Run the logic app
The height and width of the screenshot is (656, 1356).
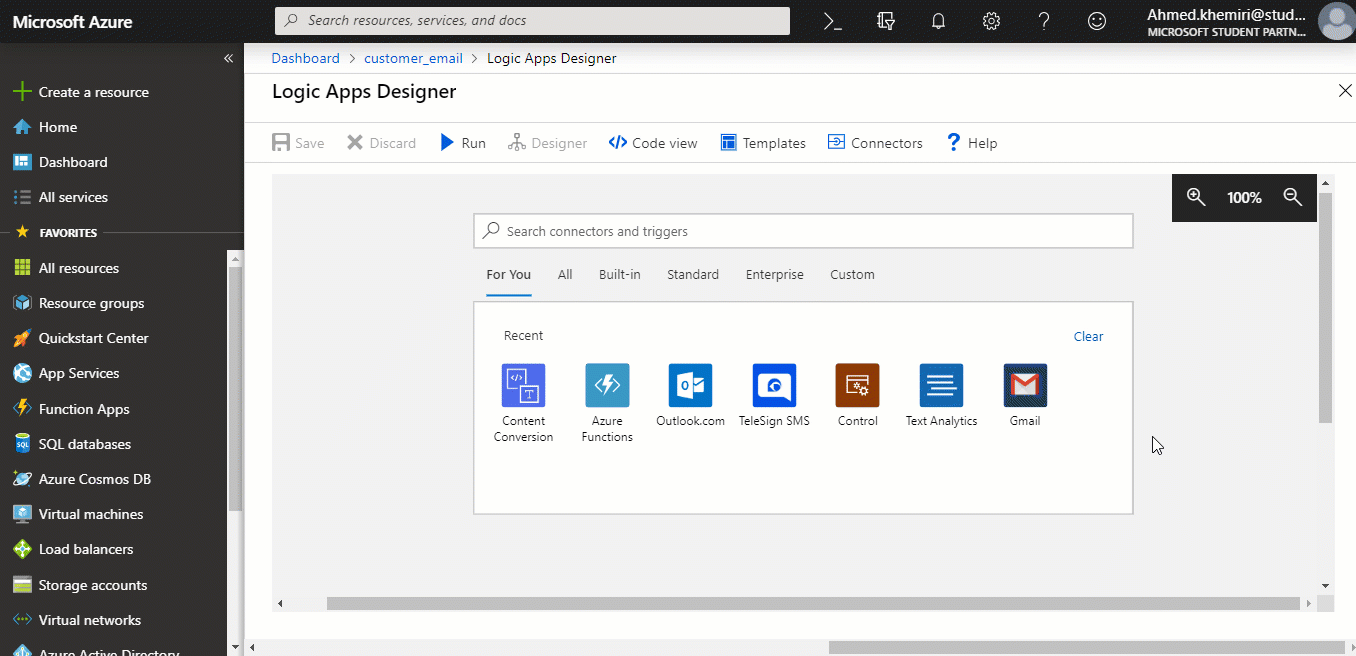463,143
